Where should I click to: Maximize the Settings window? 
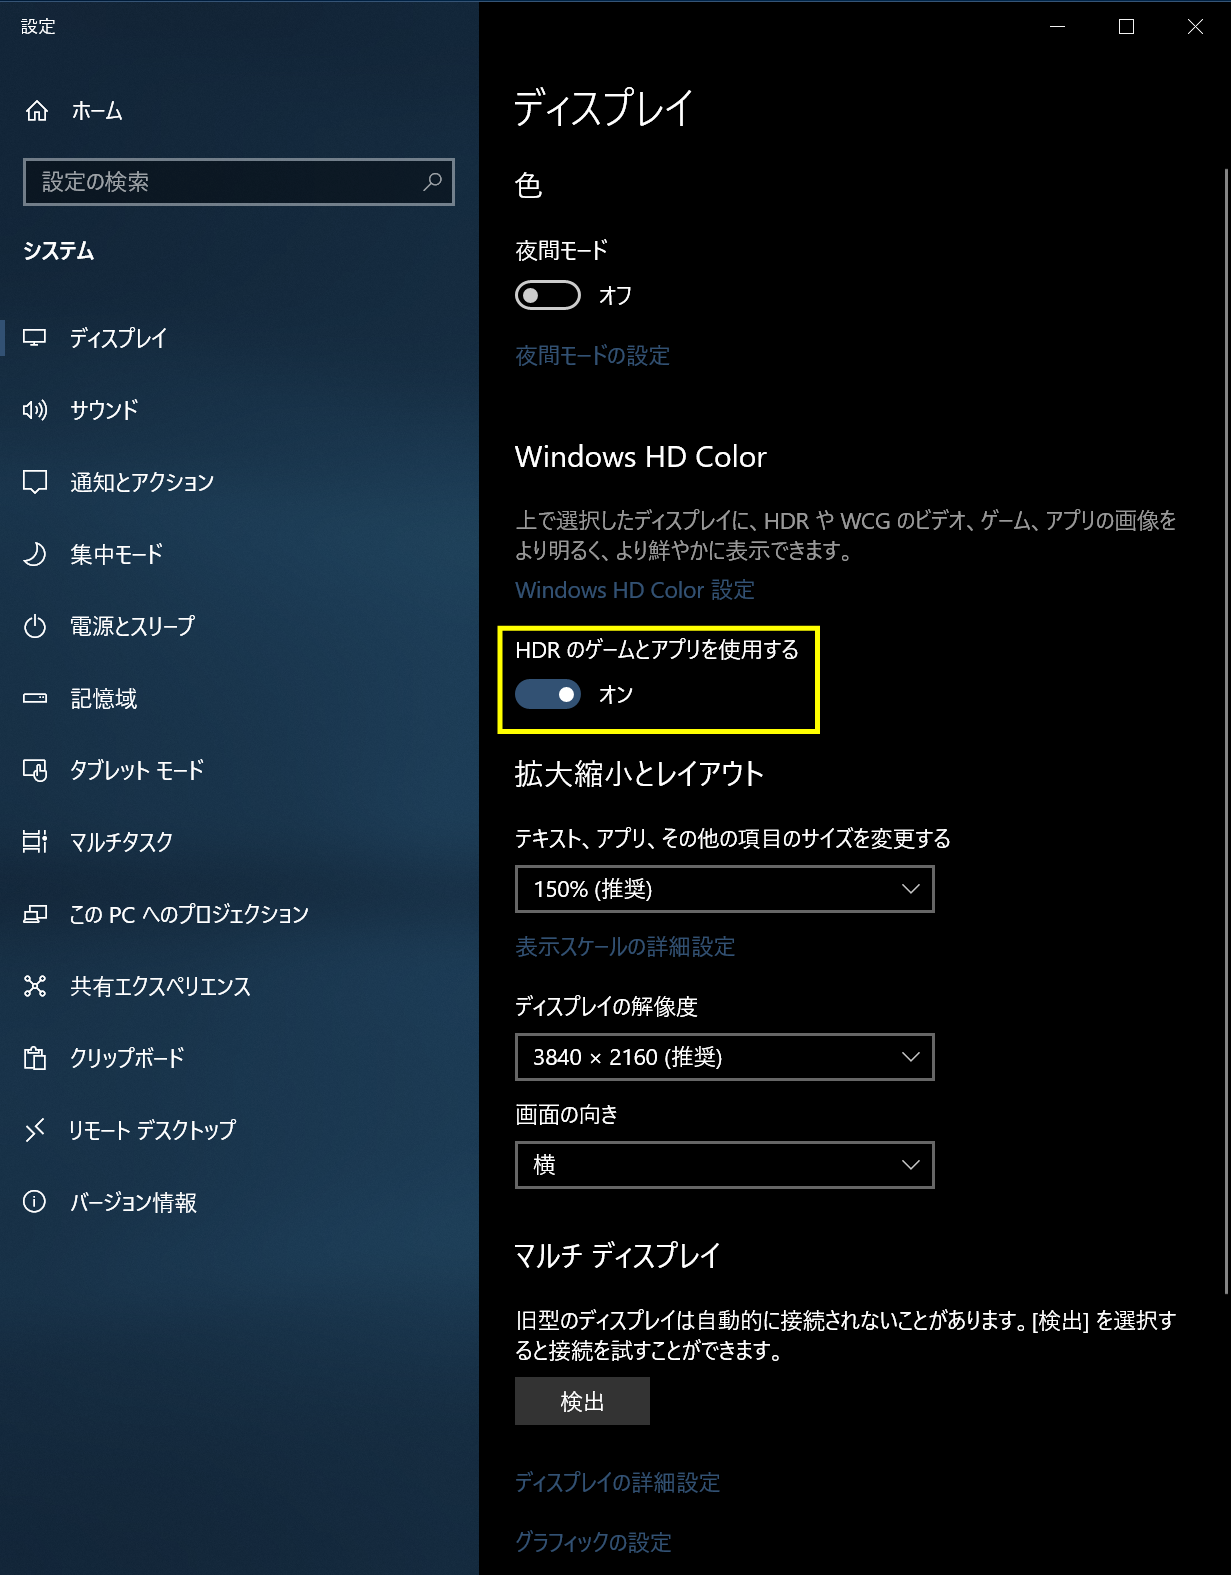[x=1126, y=27]
